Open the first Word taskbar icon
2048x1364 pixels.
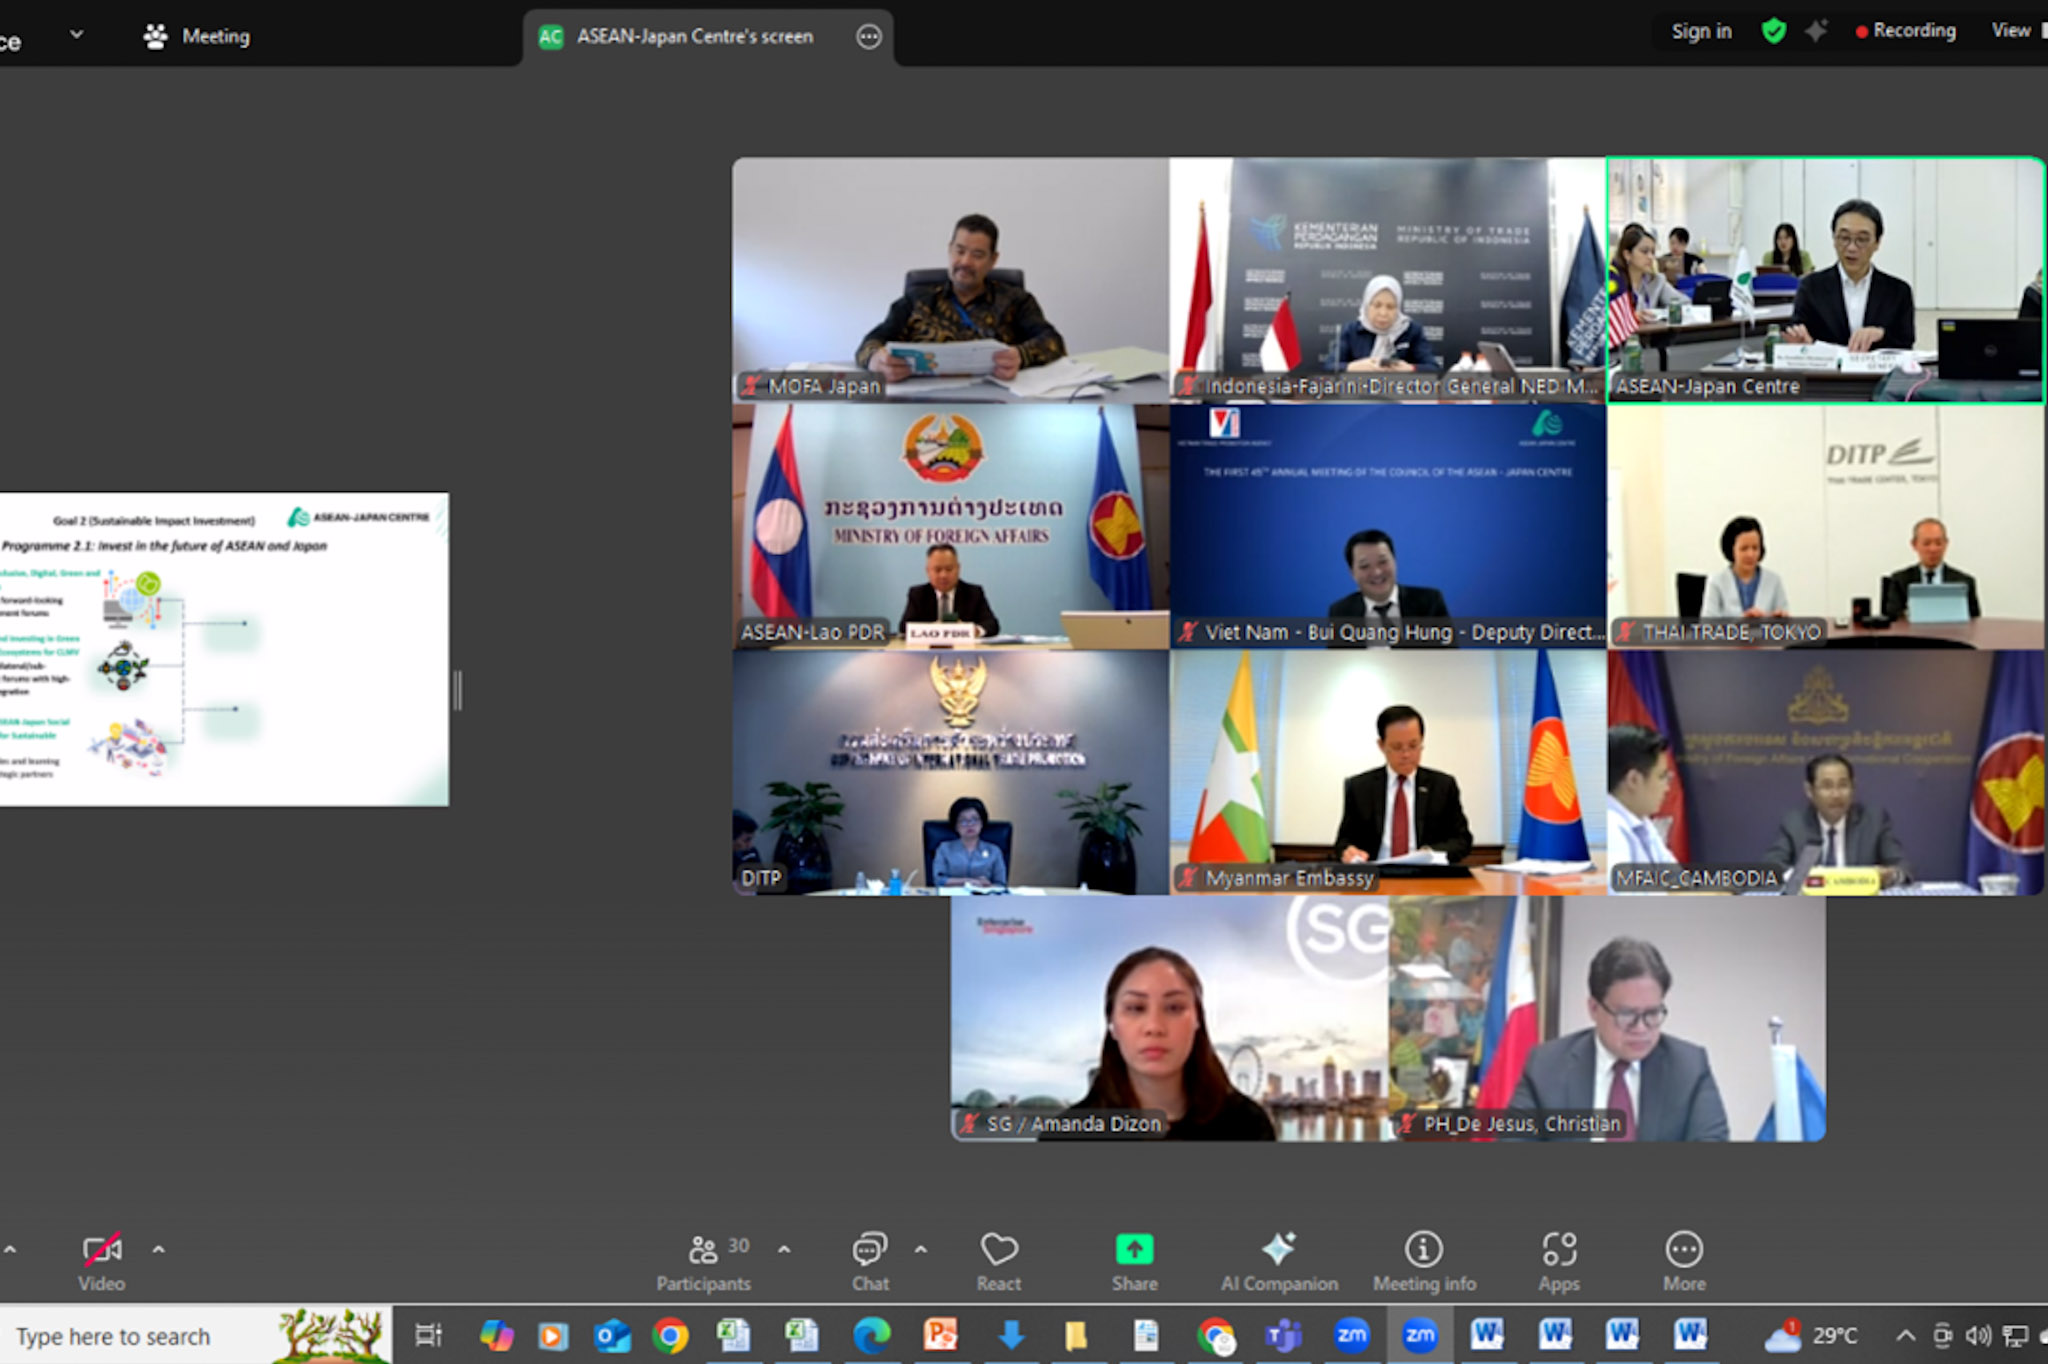click(1487, 1335)
